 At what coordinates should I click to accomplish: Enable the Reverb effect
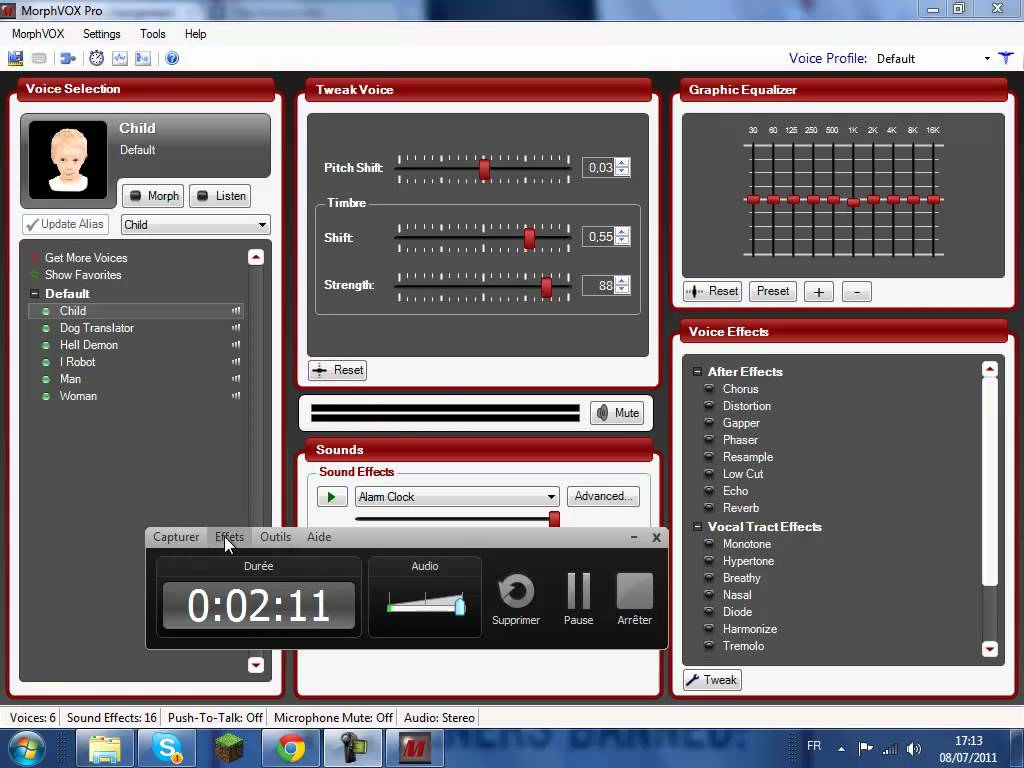[709, 507]
